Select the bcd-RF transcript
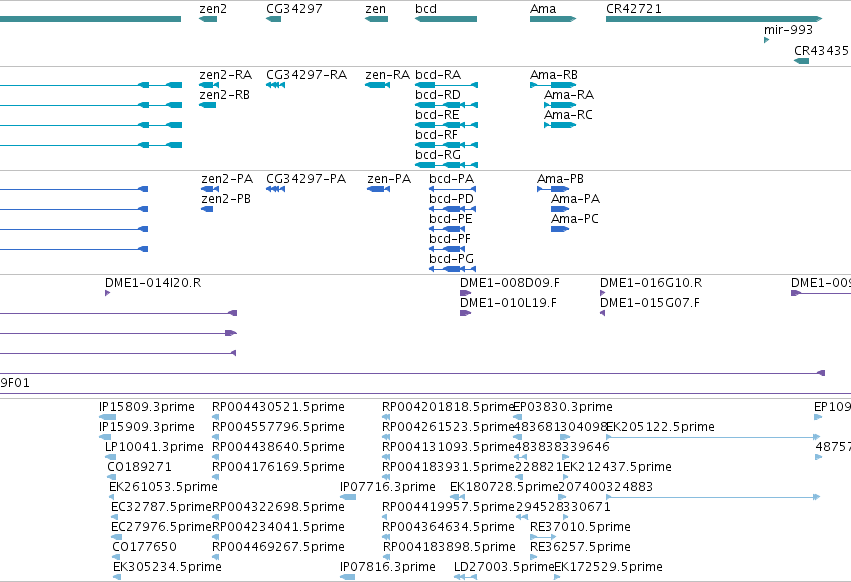The image size is (851, 582). tap(447, 145)
